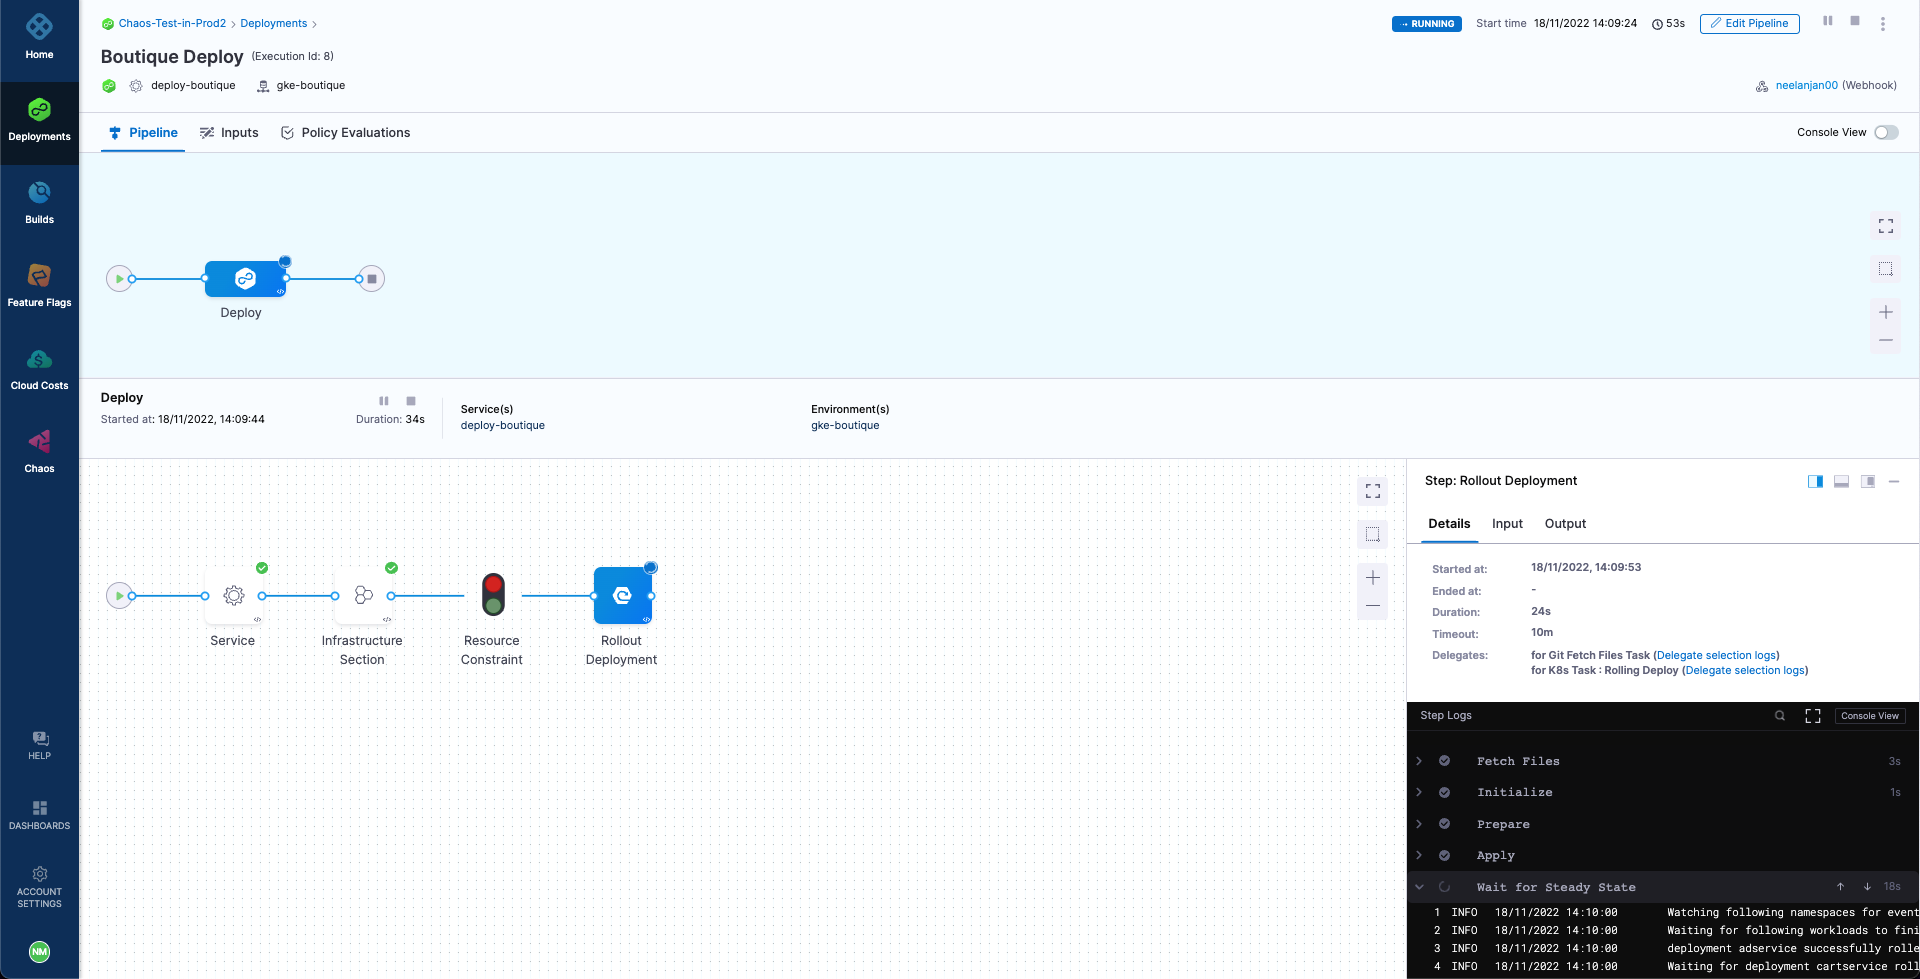
Task: Open the Dashboards icon in sidebar
Action: coord(39,815)
